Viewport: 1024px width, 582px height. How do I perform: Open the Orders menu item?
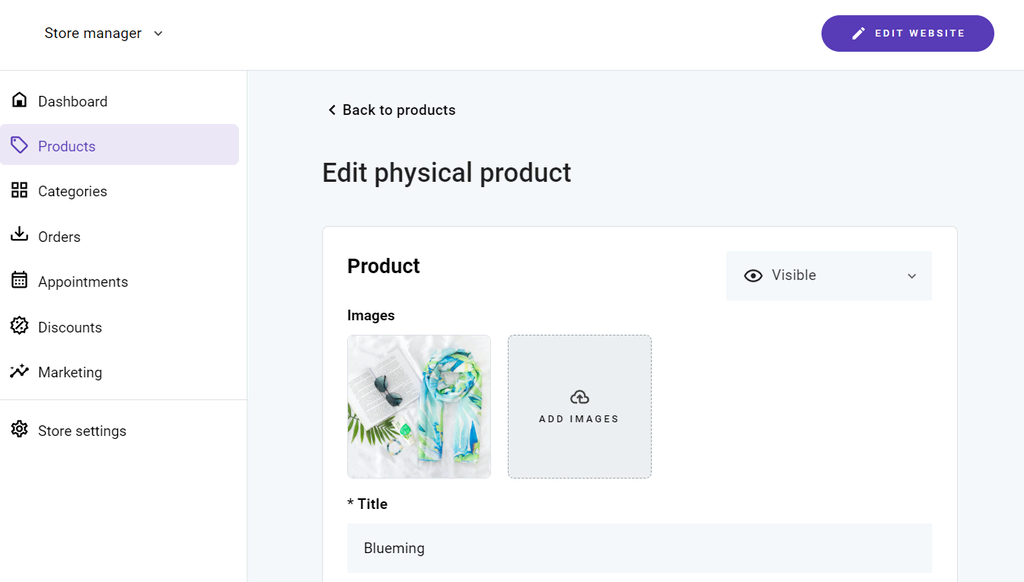(x=59, y=237)
